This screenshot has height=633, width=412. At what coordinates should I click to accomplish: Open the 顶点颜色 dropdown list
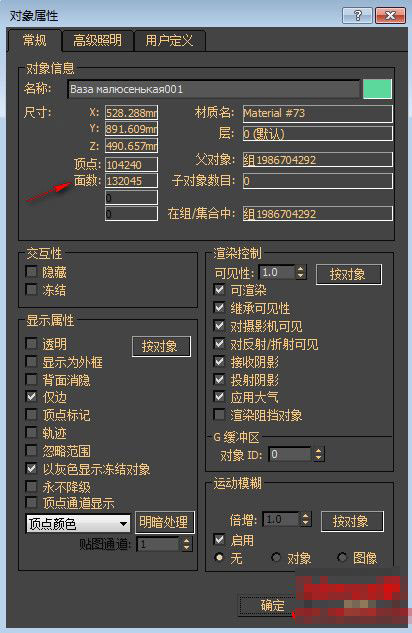pyautogui.click(x=78, y=524)
